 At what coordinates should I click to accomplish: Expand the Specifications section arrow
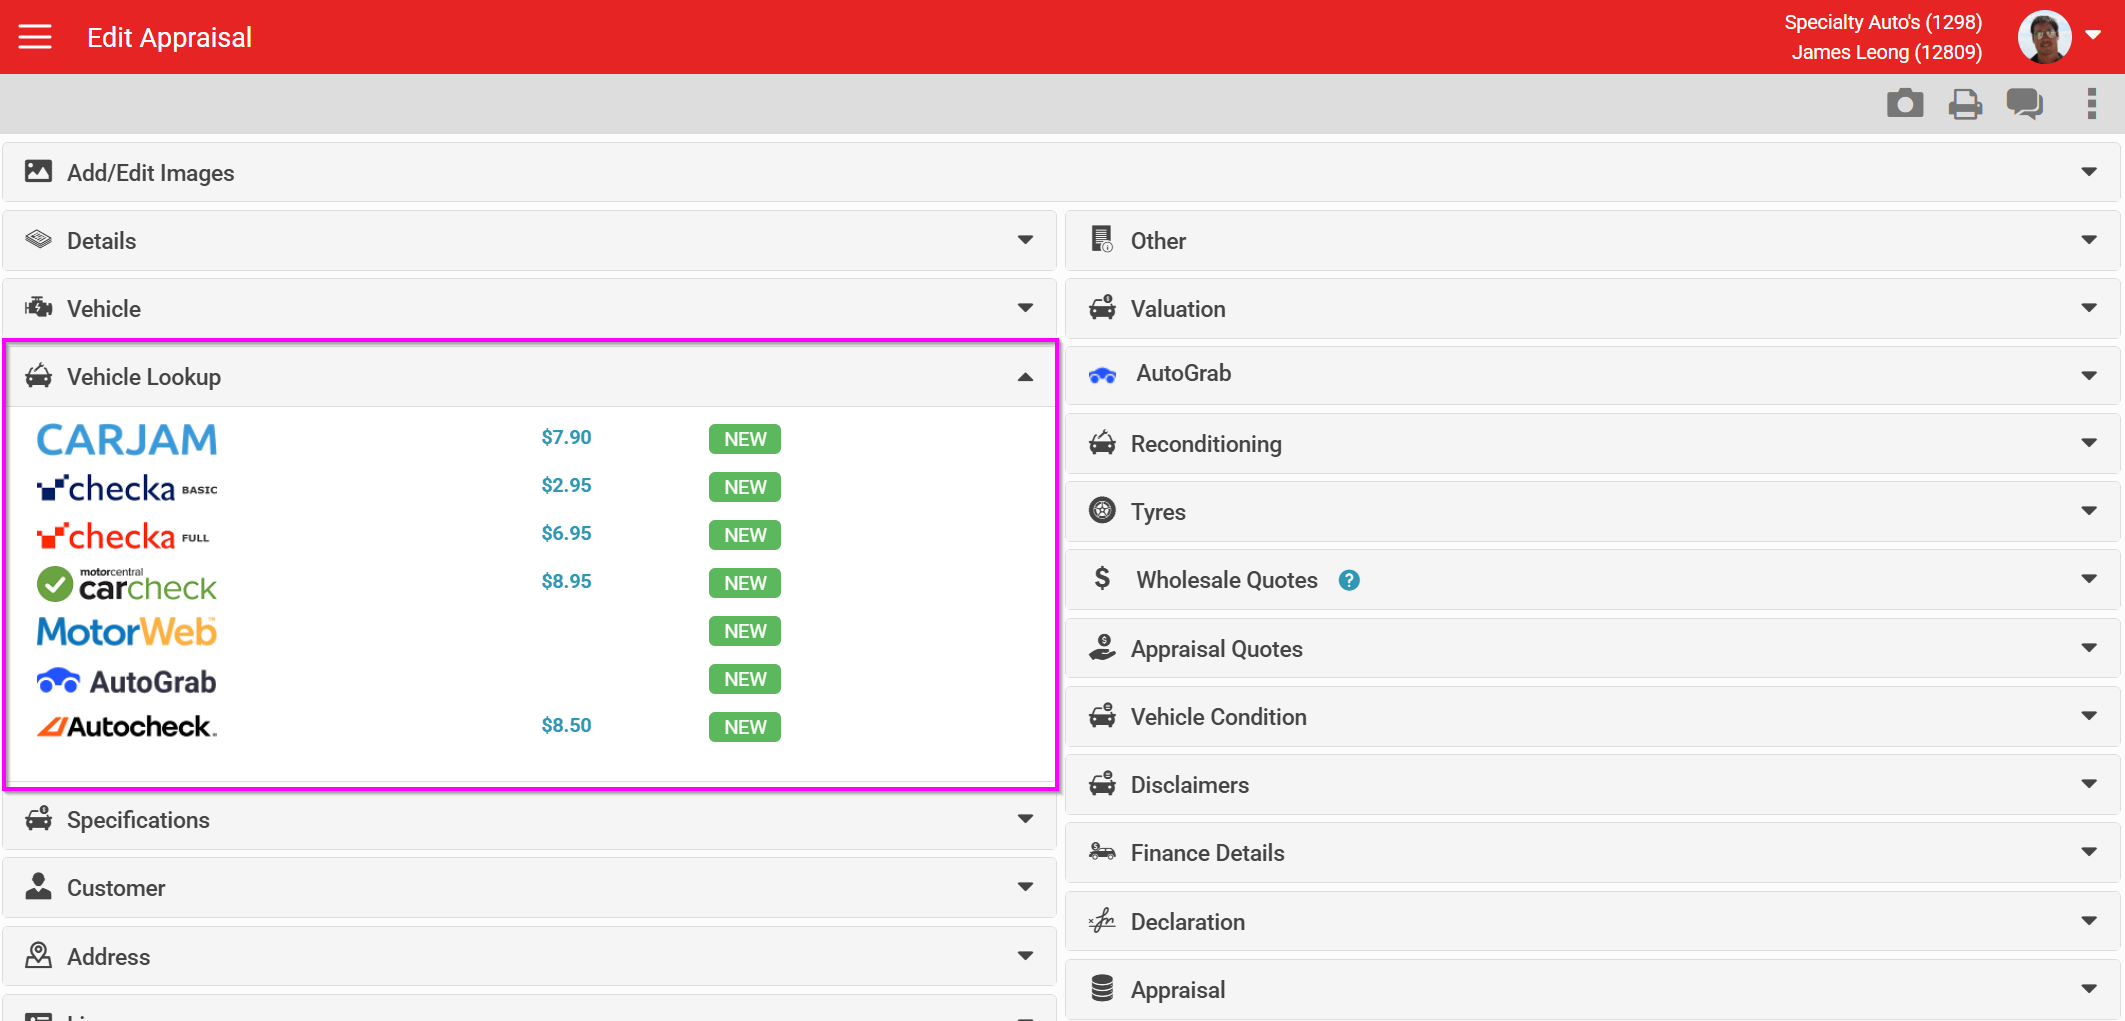(1025, 819)
